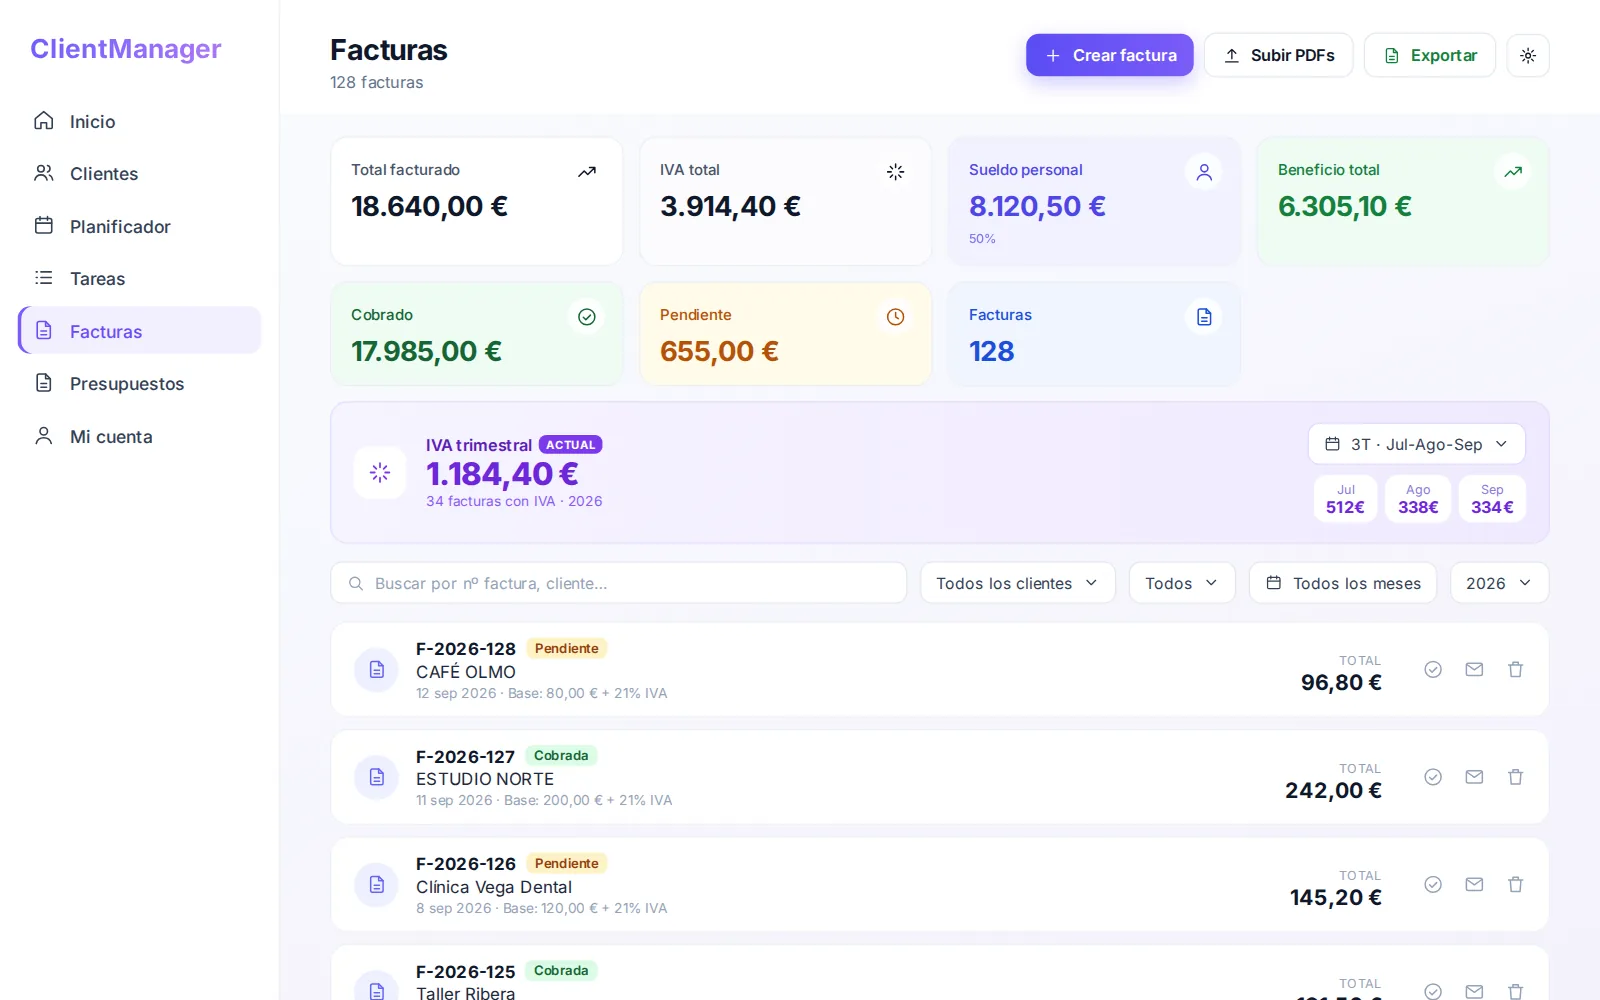Click the ClientManager logo link
1600x1000 pixels.
coord(126,48)
